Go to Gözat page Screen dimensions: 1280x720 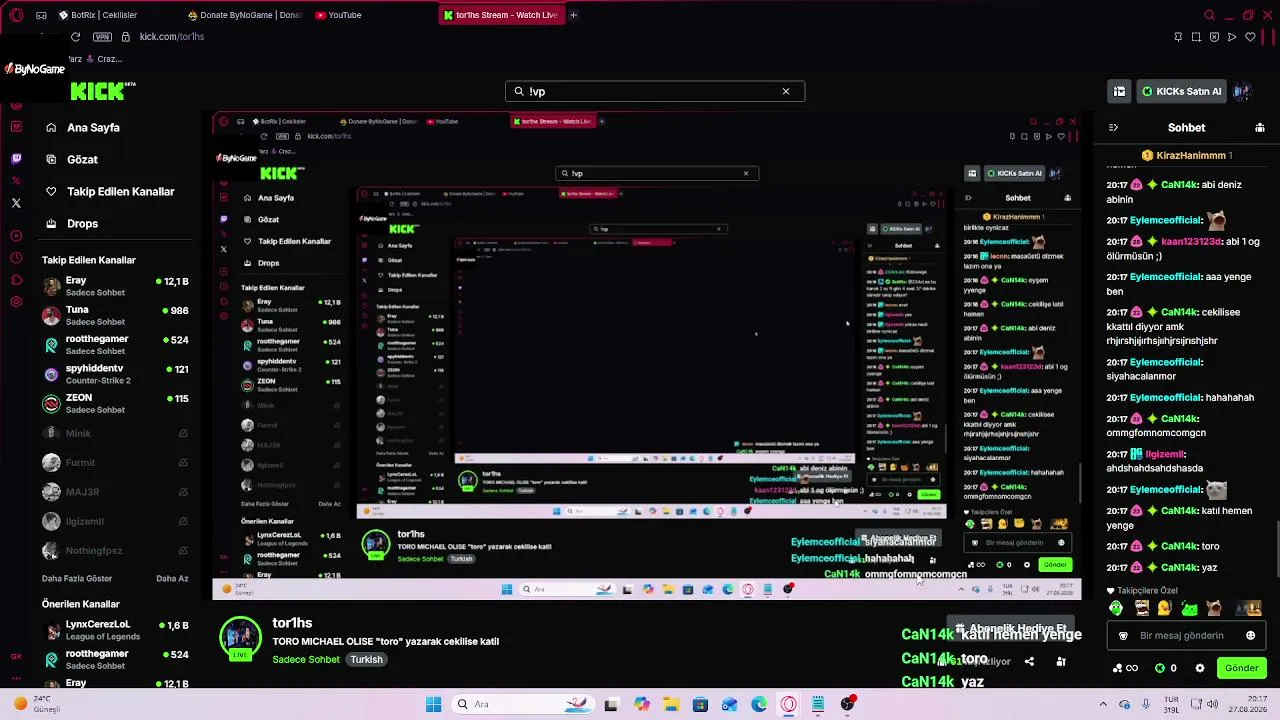coord(82,159)
